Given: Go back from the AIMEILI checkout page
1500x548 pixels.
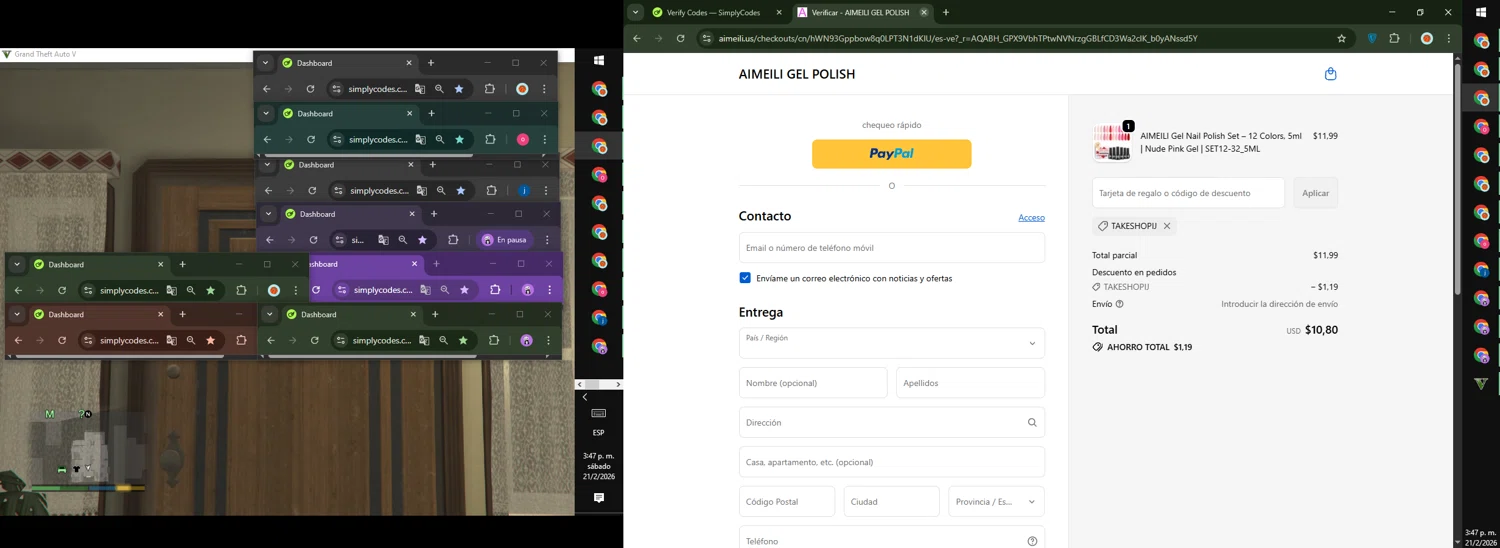Looking at the screenshot, I should click(637, 39).
